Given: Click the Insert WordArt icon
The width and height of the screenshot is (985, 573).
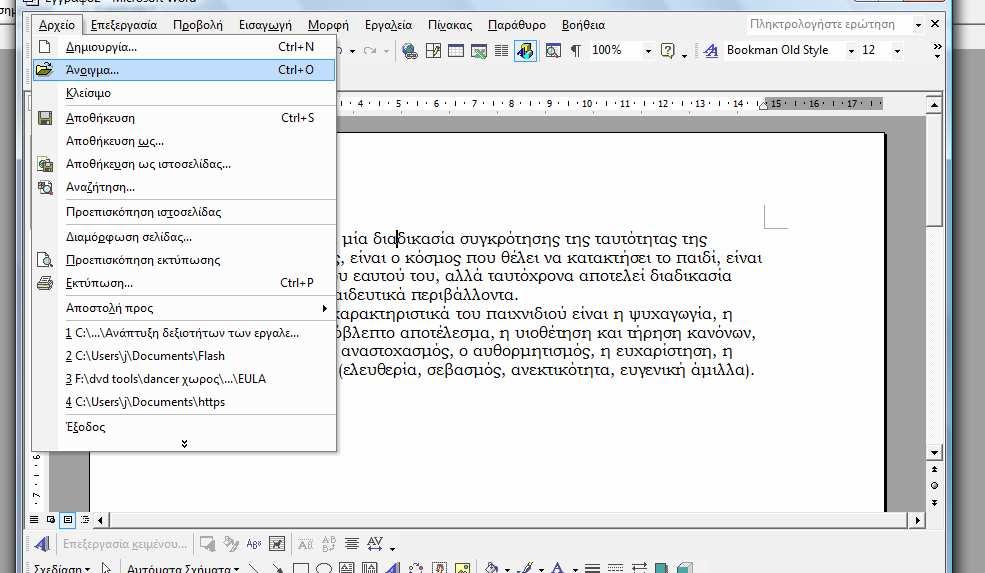Looking at the screenshot, I should (41, 544).
